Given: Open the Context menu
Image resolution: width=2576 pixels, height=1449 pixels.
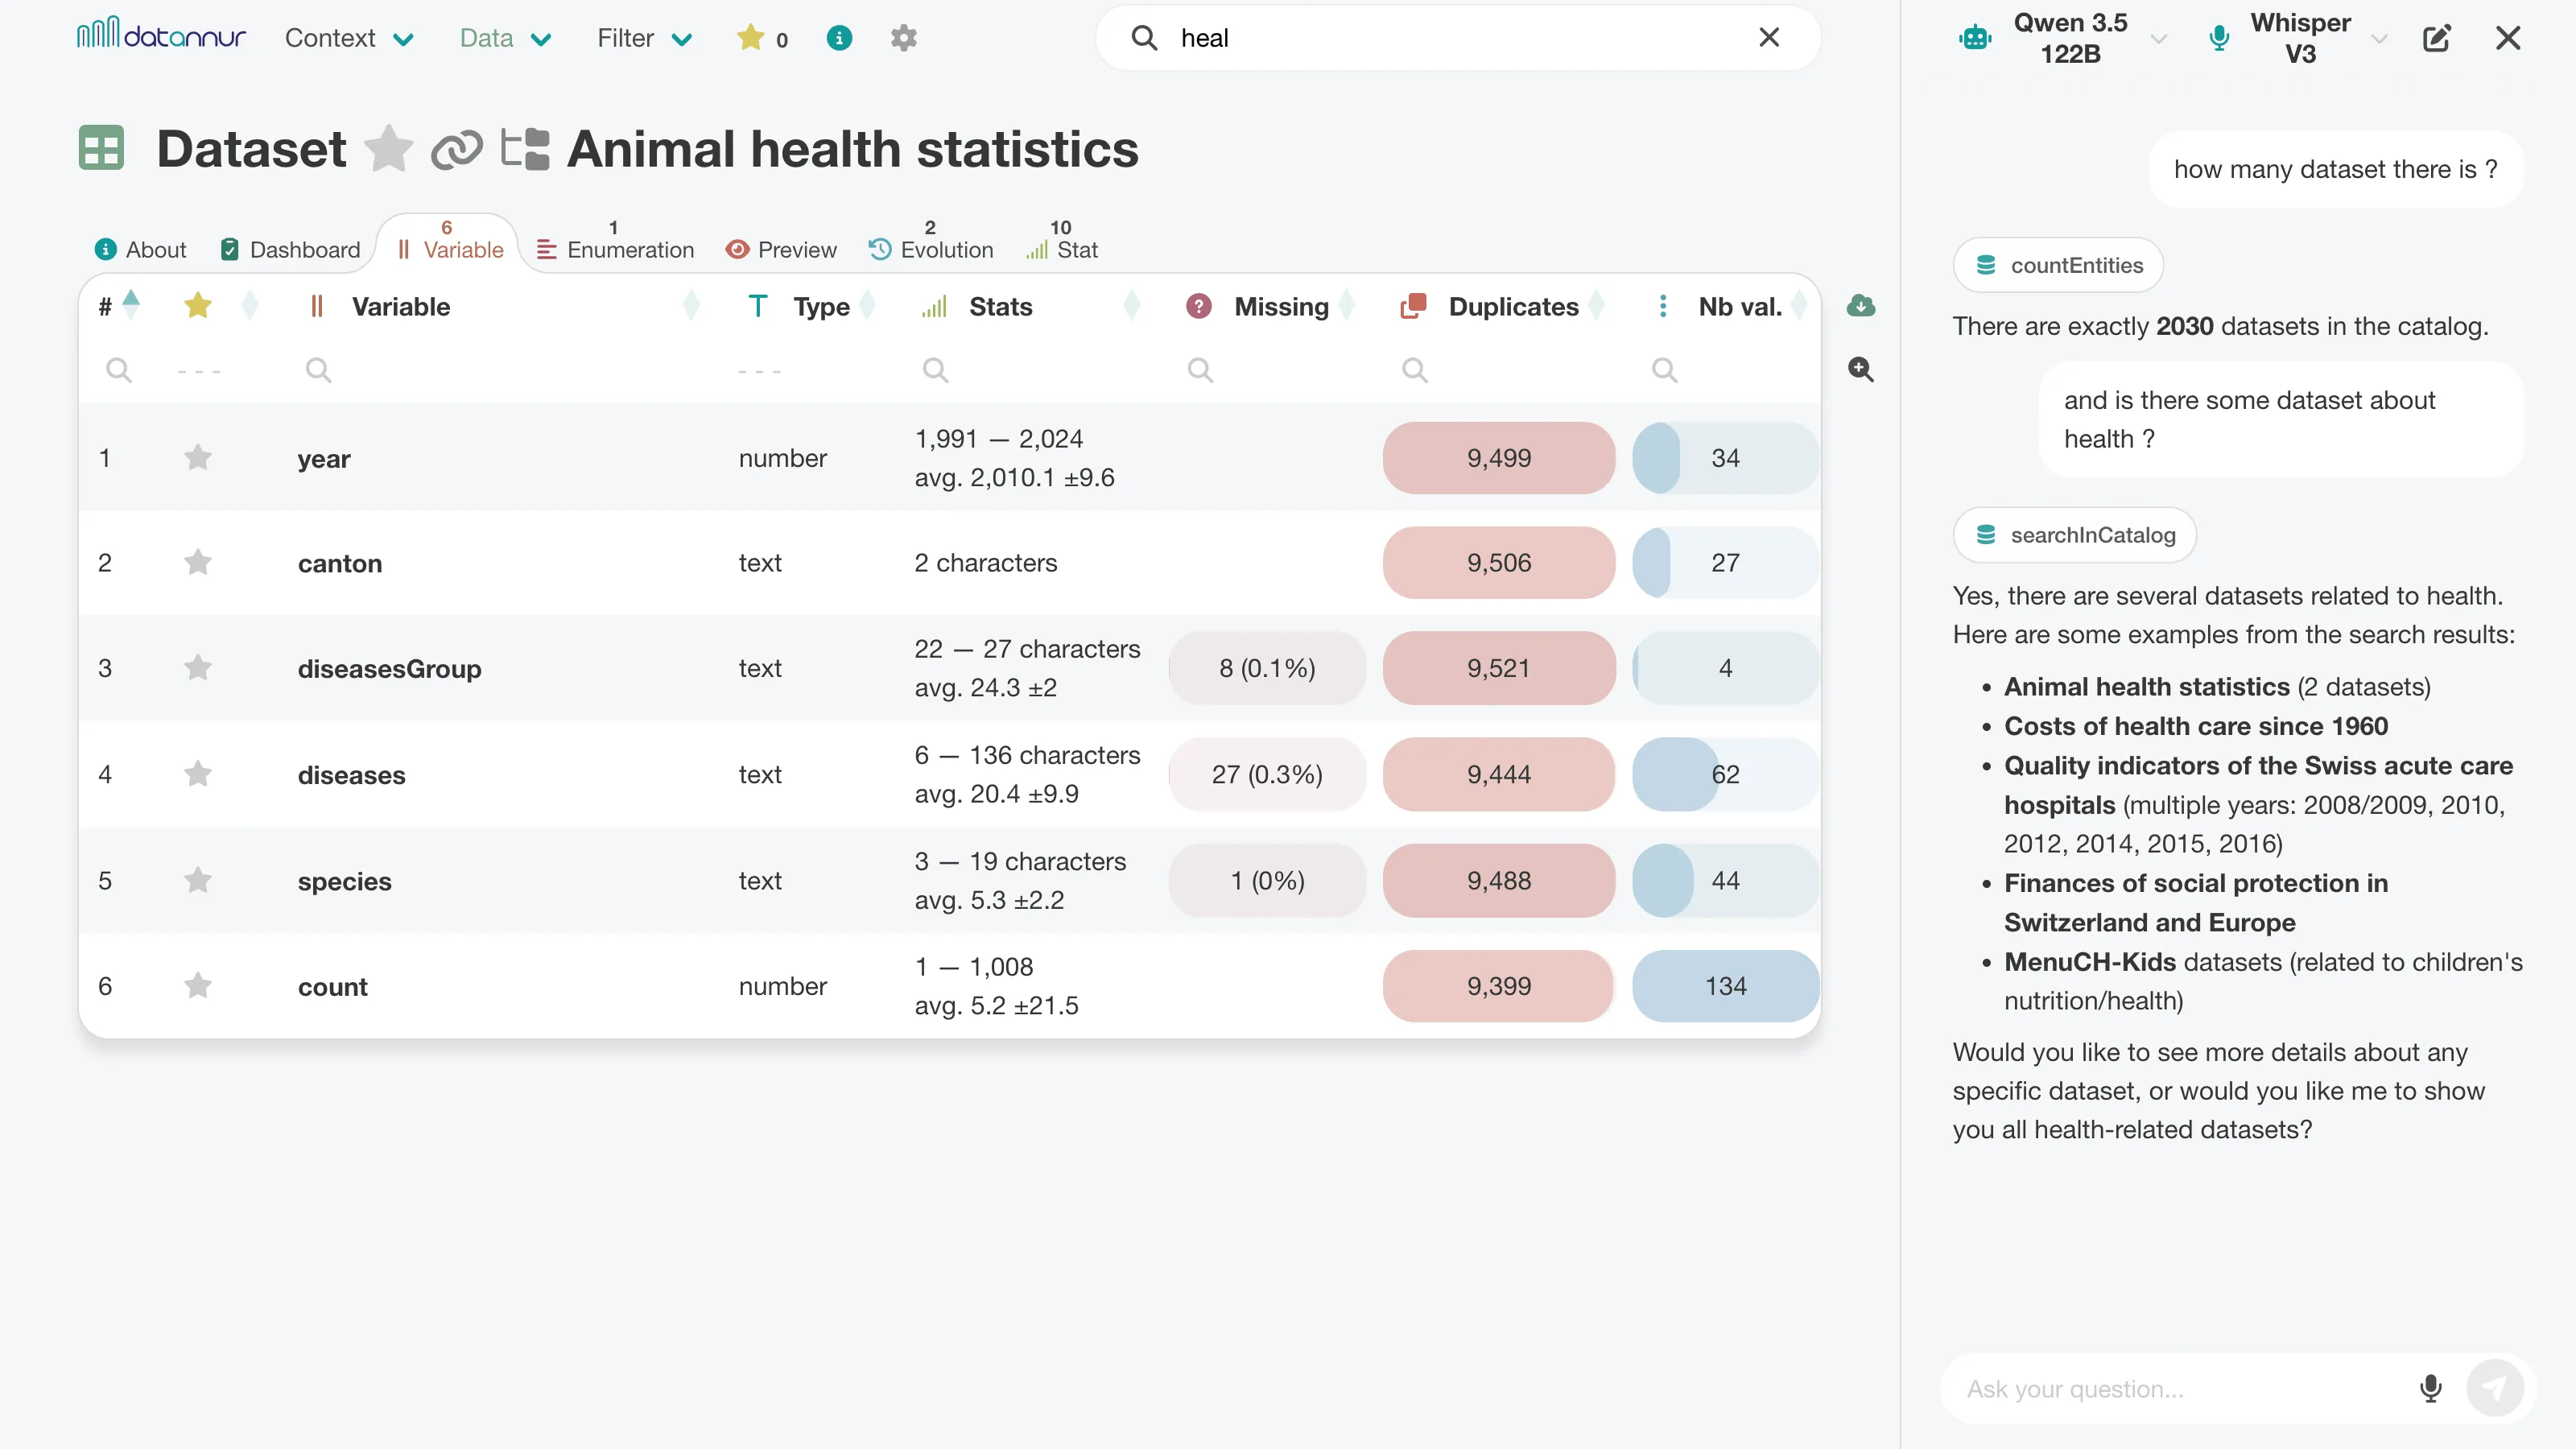Looking at the screenshot, I should pos(349,38).
